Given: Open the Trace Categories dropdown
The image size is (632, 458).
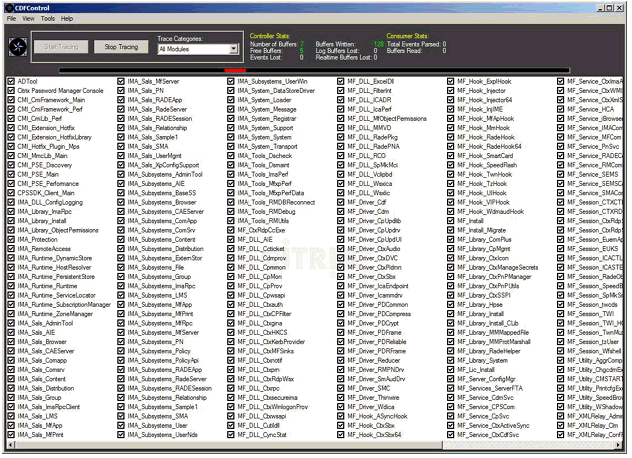Looking at the screenshot, I should (x=234, y=49).
